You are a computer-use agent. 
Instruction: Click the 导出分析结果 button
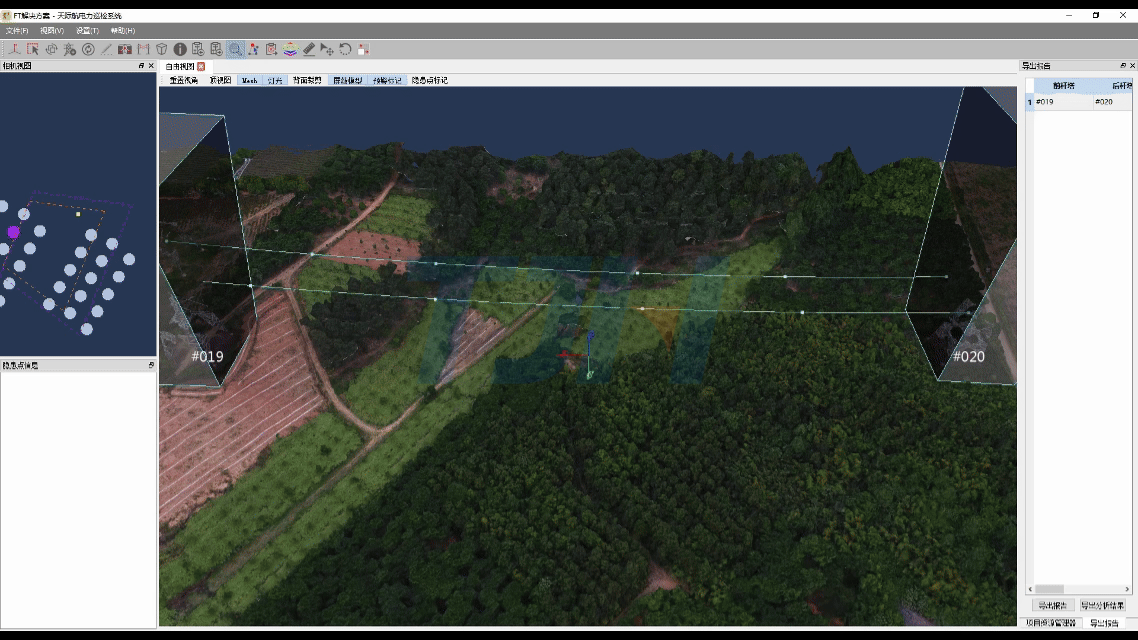(1103, 605)
